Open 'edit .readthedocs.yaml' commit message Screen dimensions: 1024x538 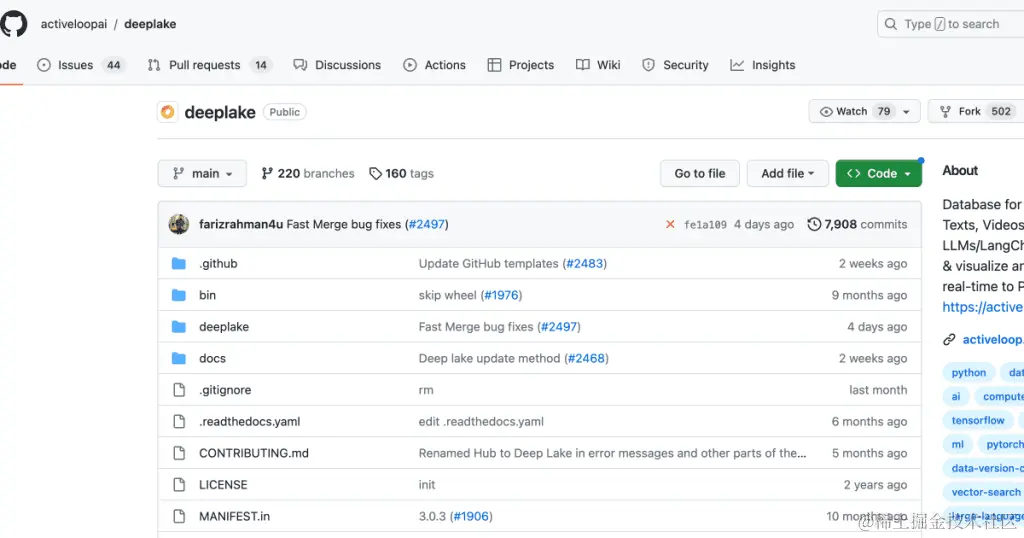(481, 421)
